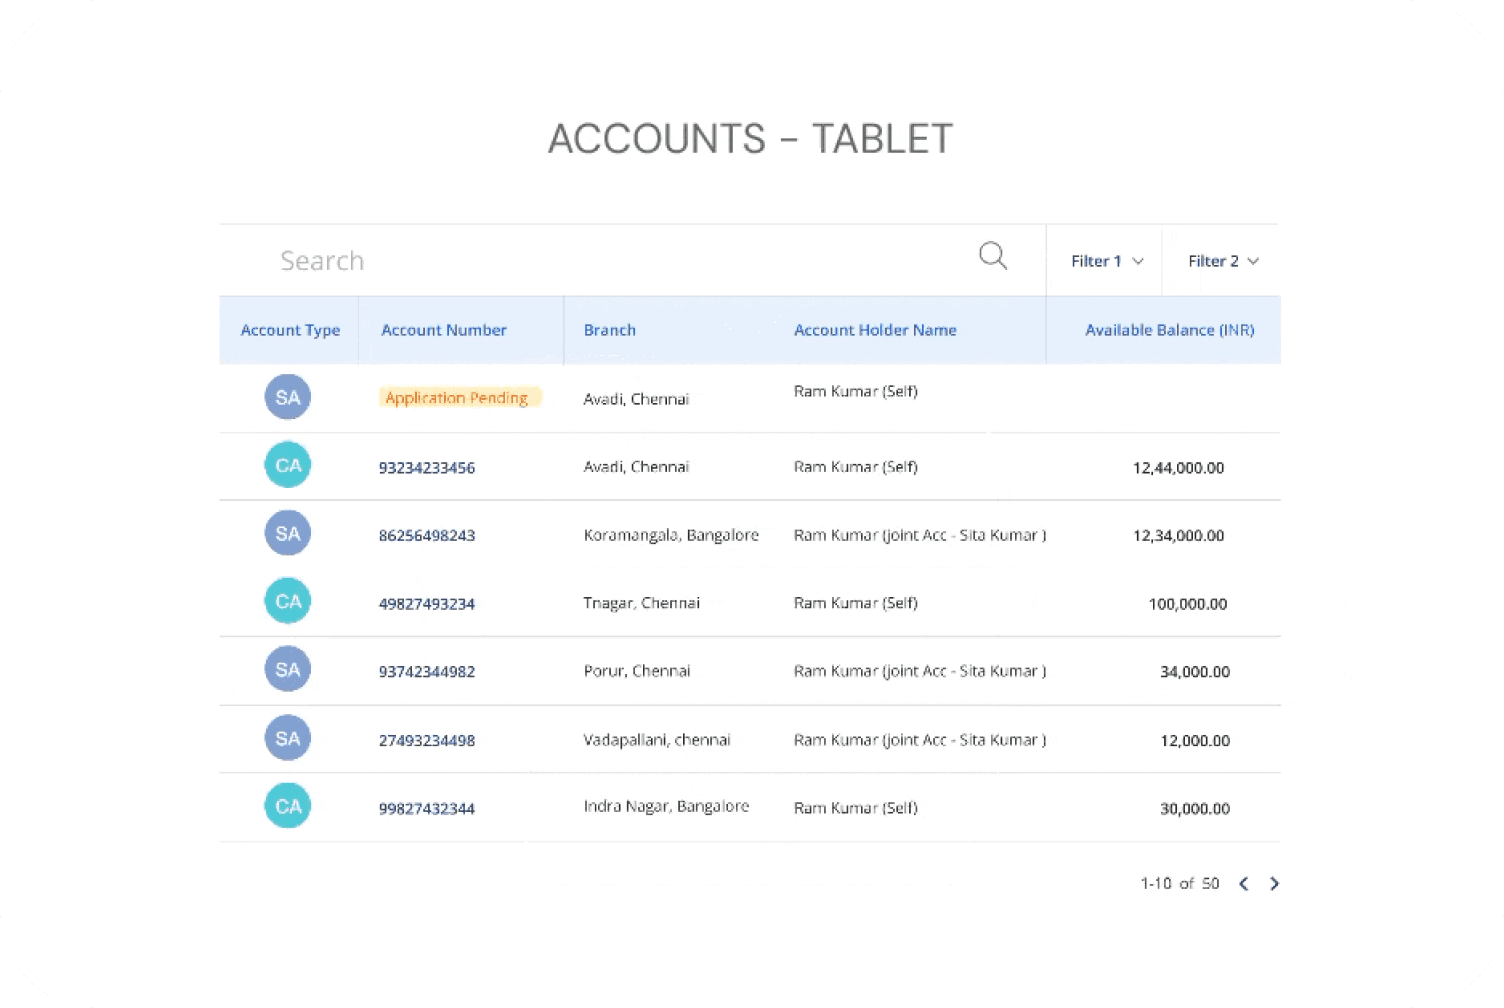Sort by Account Holder Name header

pos(875,330)
